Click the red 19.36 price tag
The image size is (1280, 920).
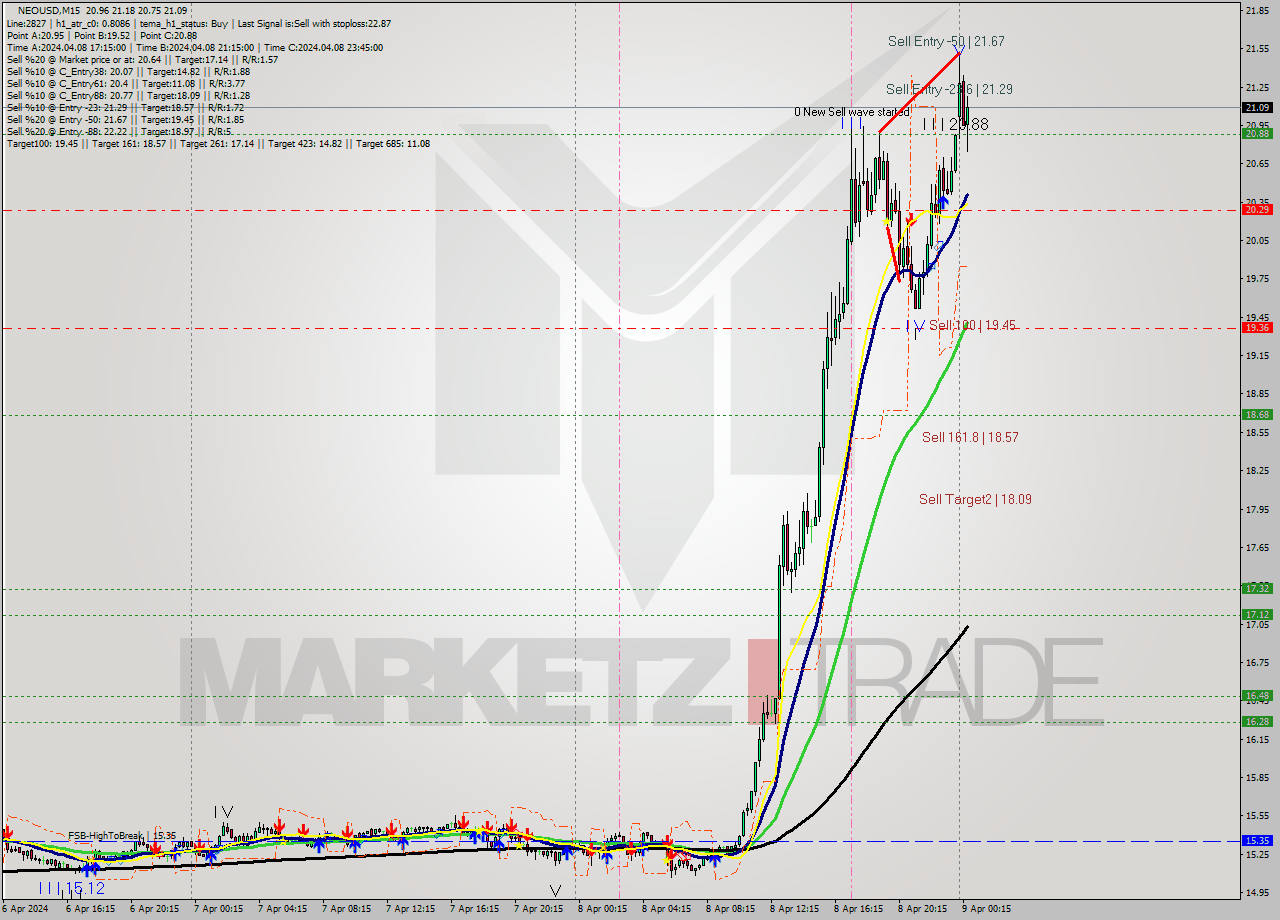tap(1257, 327)
